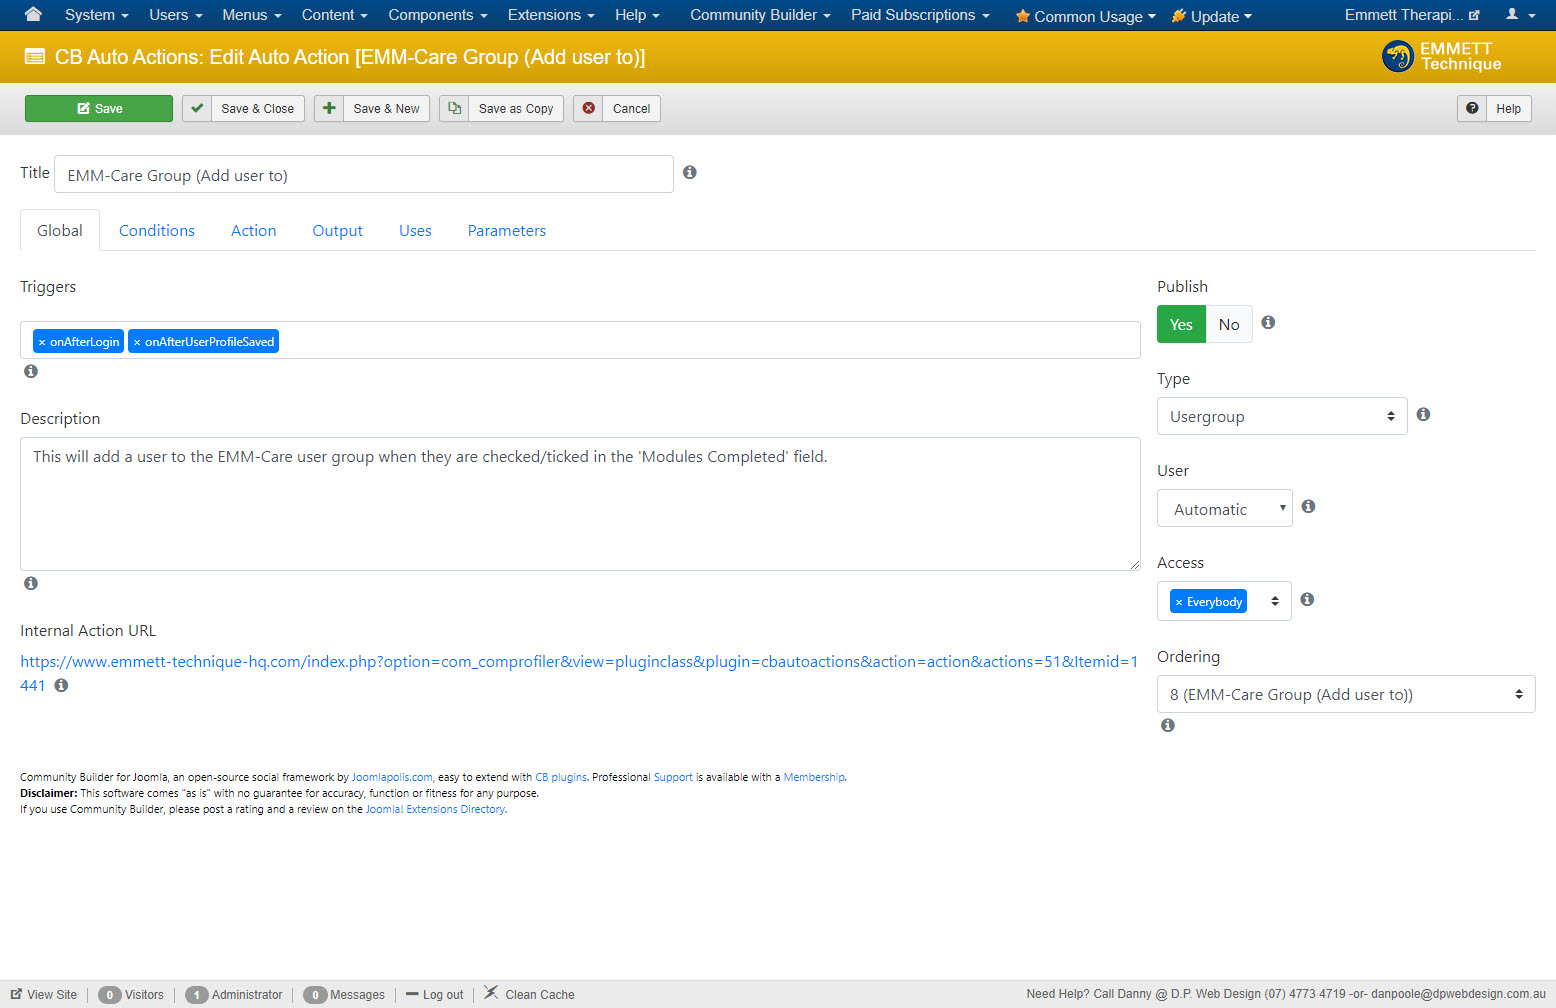Viewport: 1556px width, 1008px height.
Task: Switch to the Parameters tab
Action: coord(507,230)
